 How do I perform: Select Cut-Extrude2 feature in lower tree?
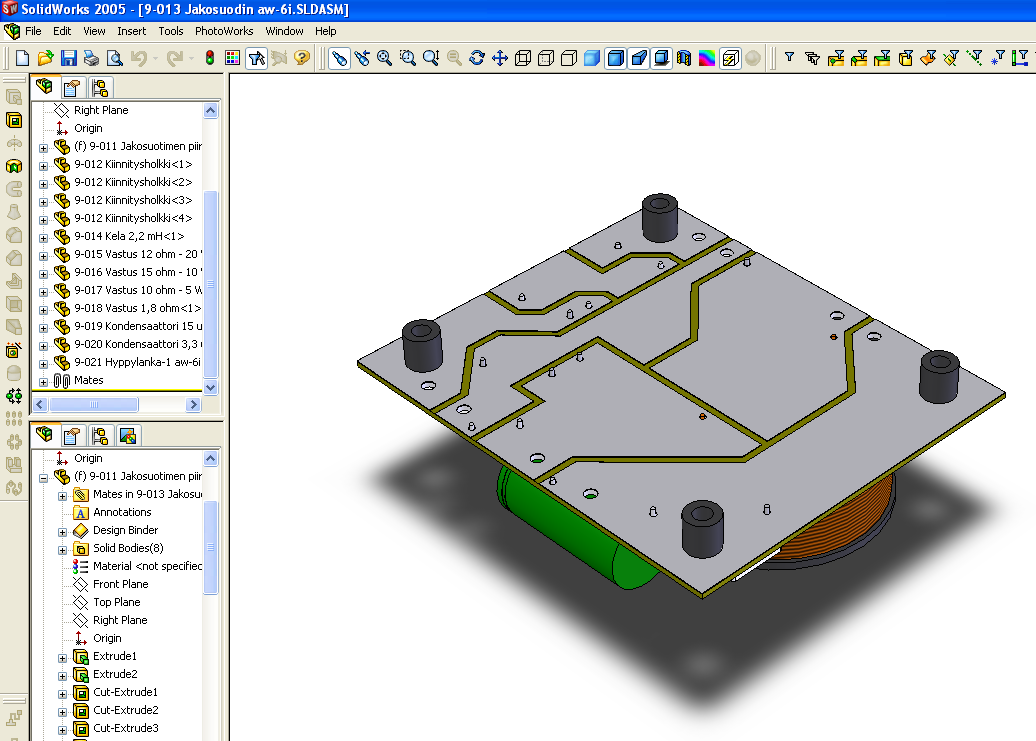click(125, 710)
